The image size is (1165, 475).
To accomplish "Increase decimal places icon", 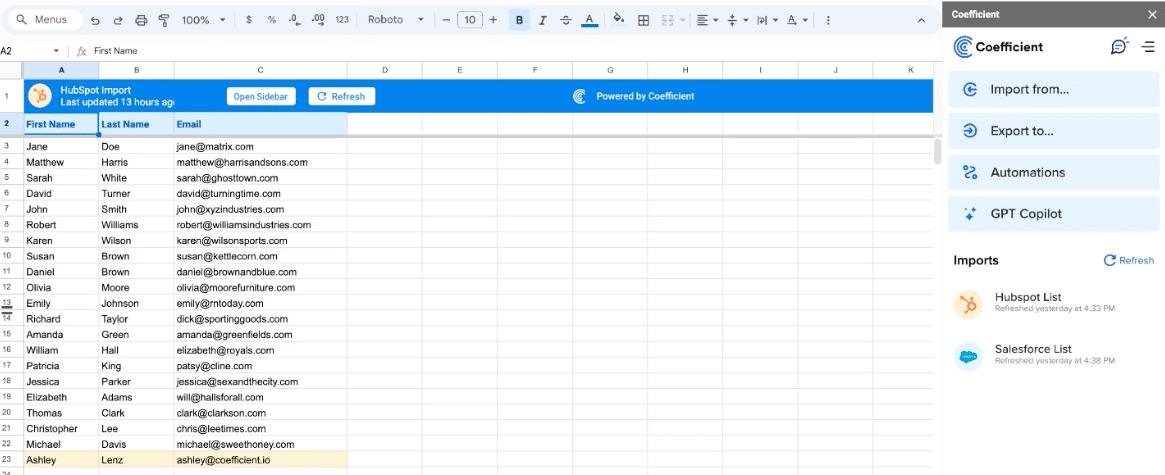I will pyautogui.click(x=319, y=20).
